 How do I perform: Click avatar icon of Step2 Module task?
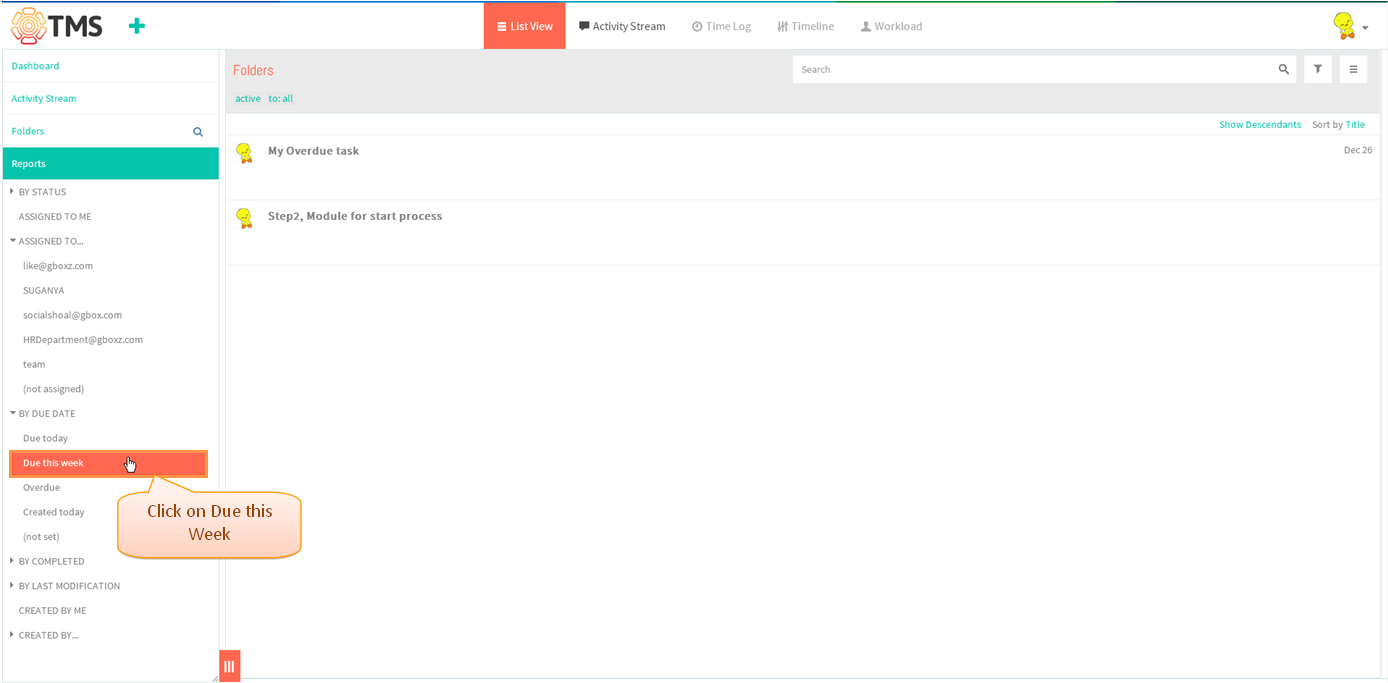pyautogui.click(x=244, y=218)
